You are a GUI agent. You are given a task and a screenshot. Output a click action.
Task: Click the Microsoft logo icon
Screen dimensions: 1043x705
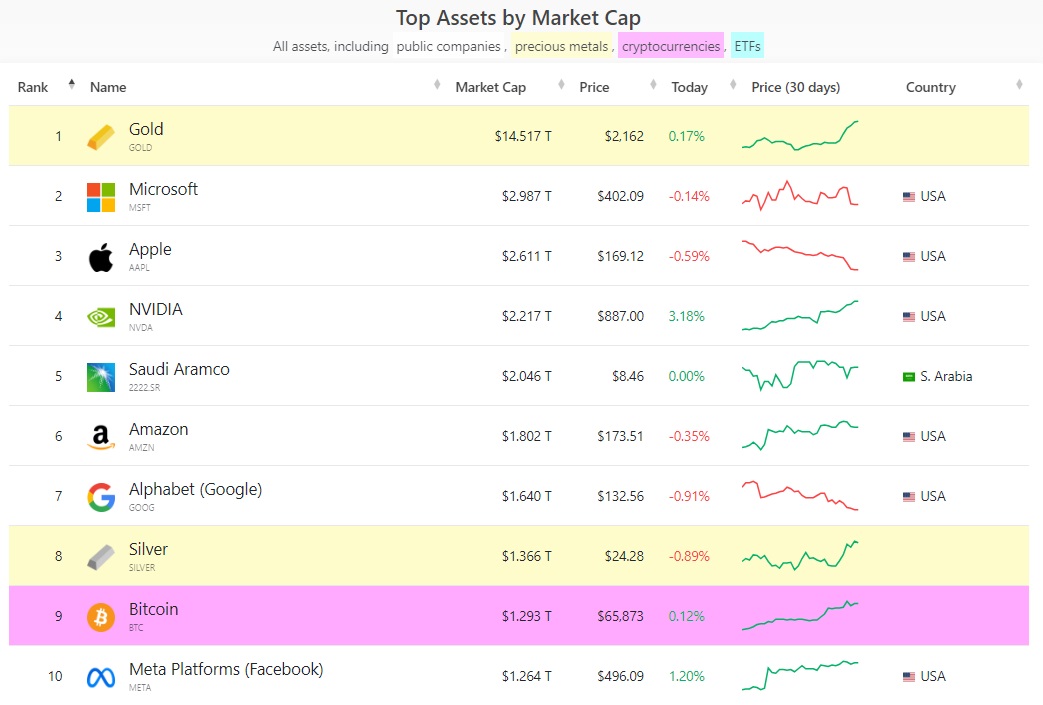click(x=101, y=197)
